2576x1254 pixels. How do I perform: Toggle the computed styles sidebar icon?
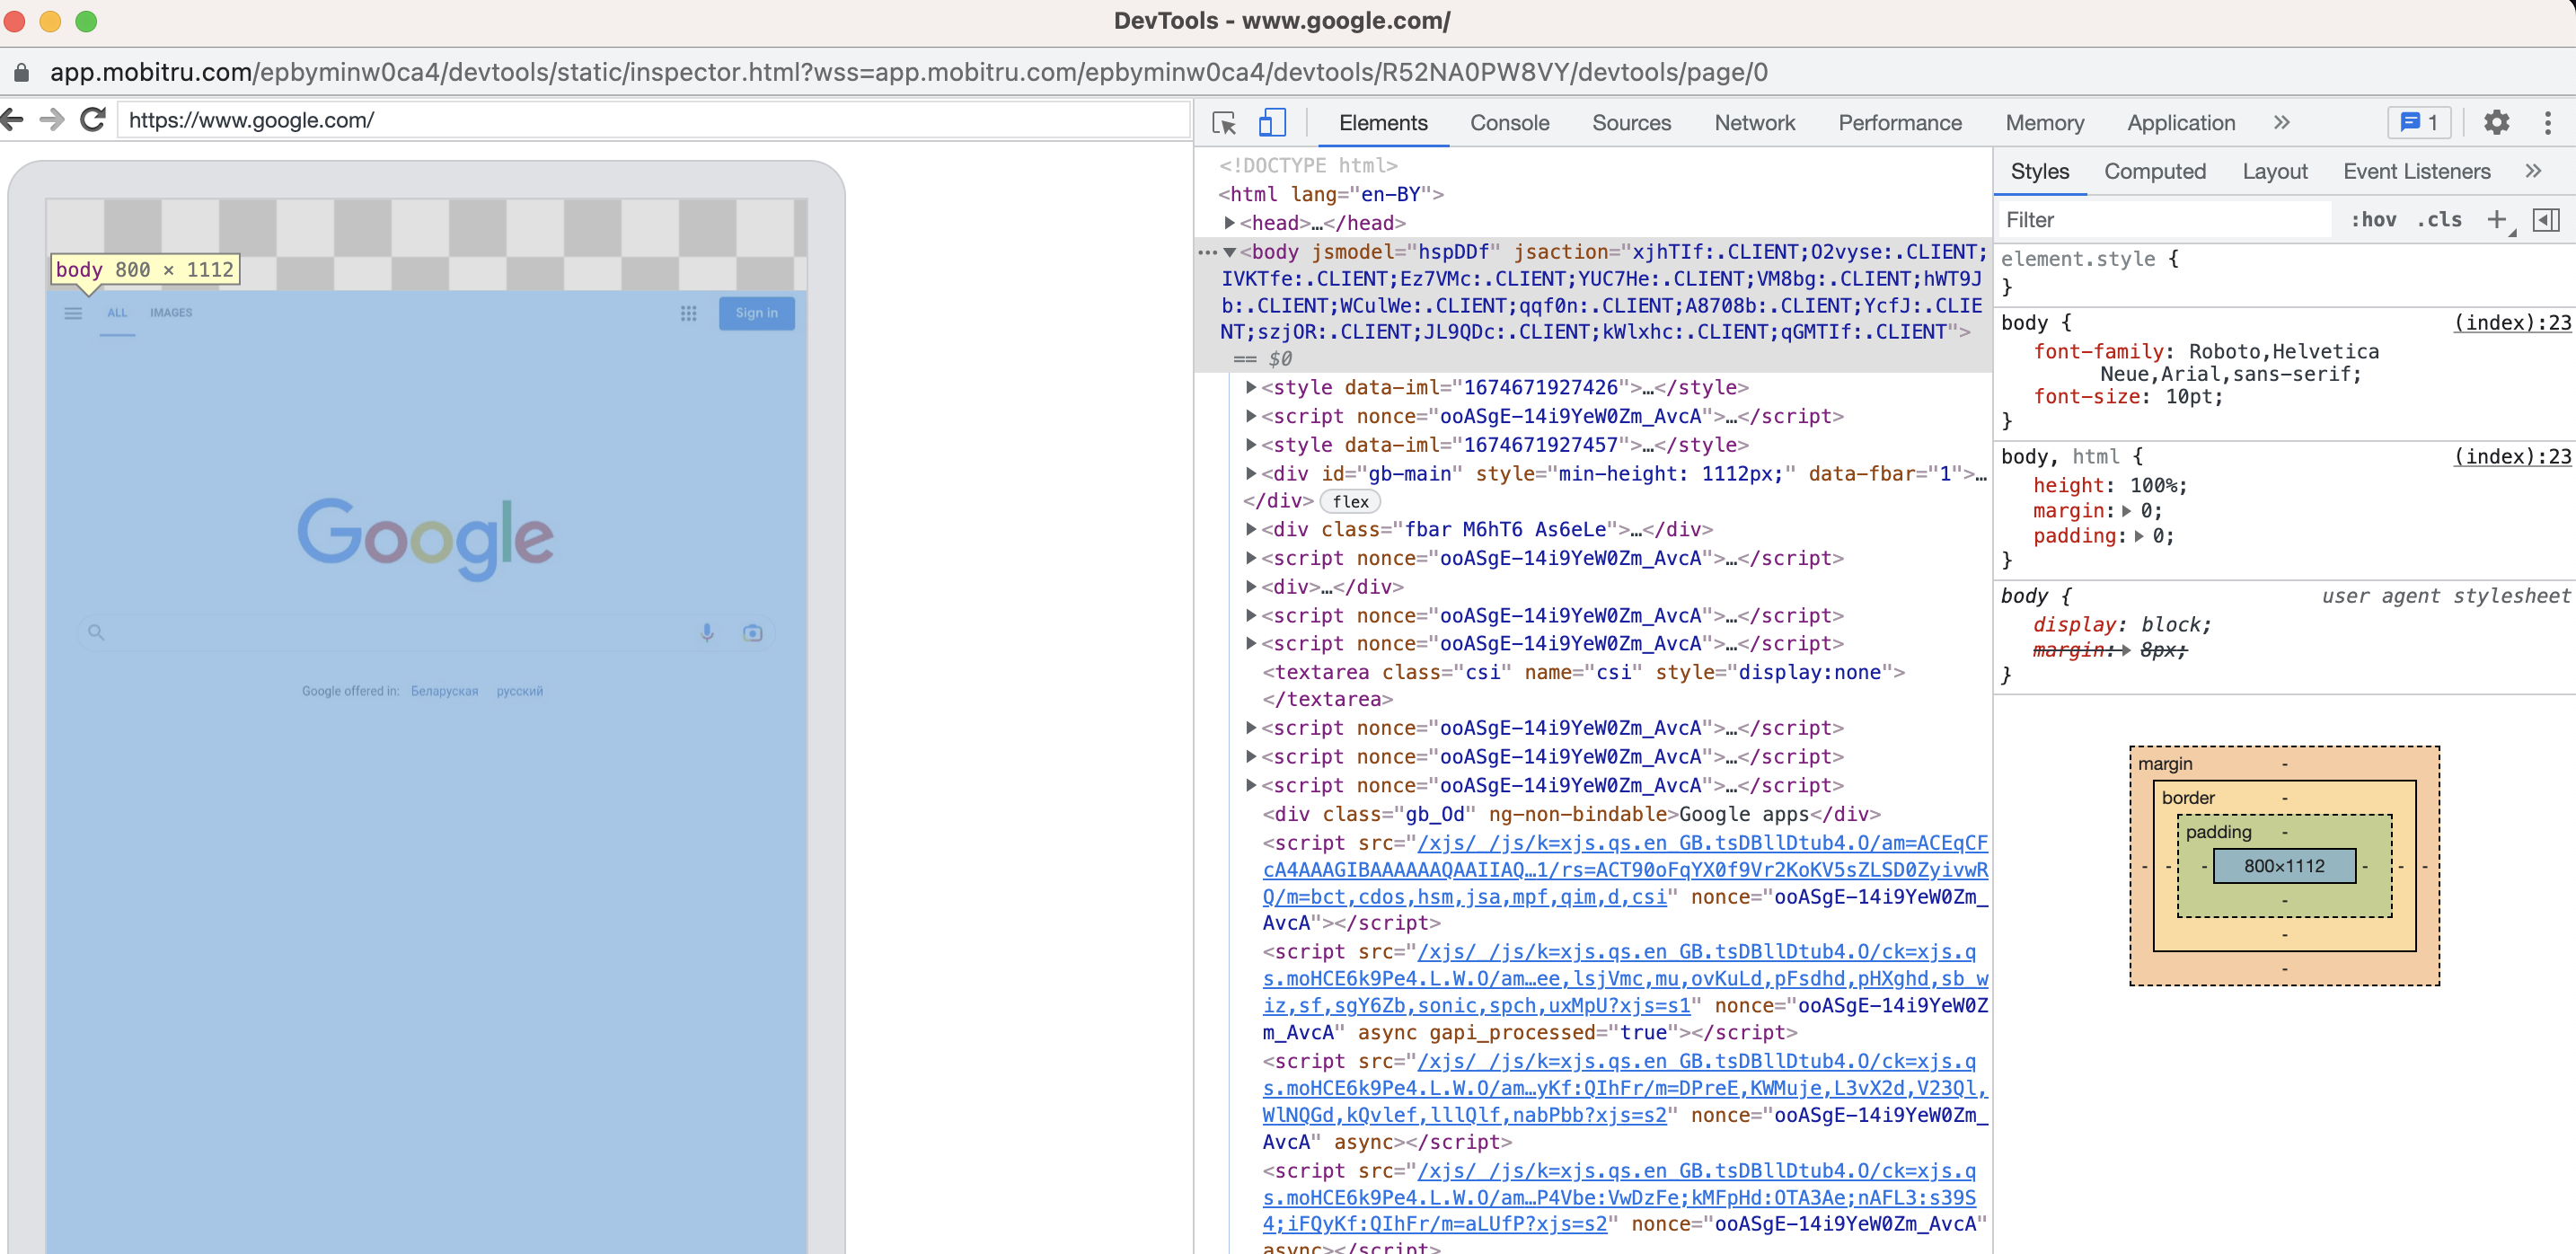(x=2545, y=219)
